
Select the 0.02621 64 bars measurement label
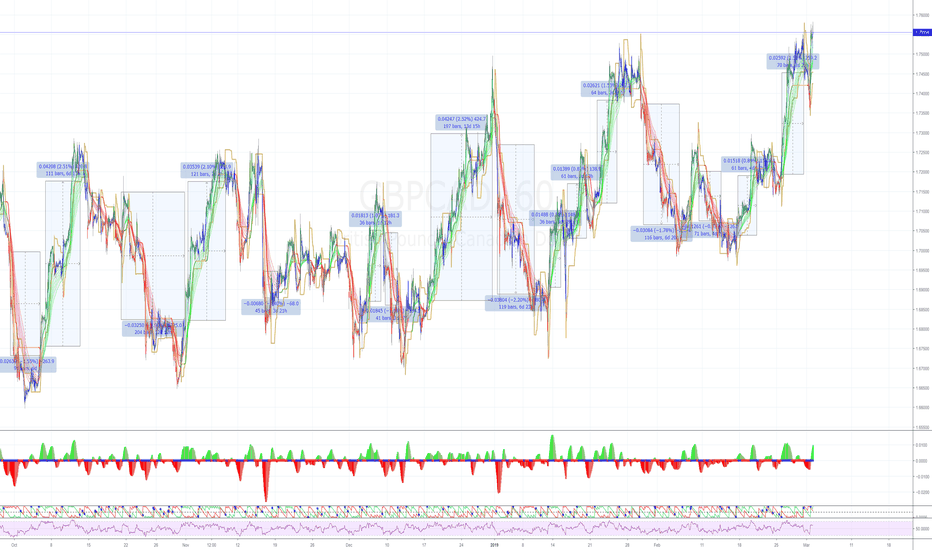click(606, 89)
